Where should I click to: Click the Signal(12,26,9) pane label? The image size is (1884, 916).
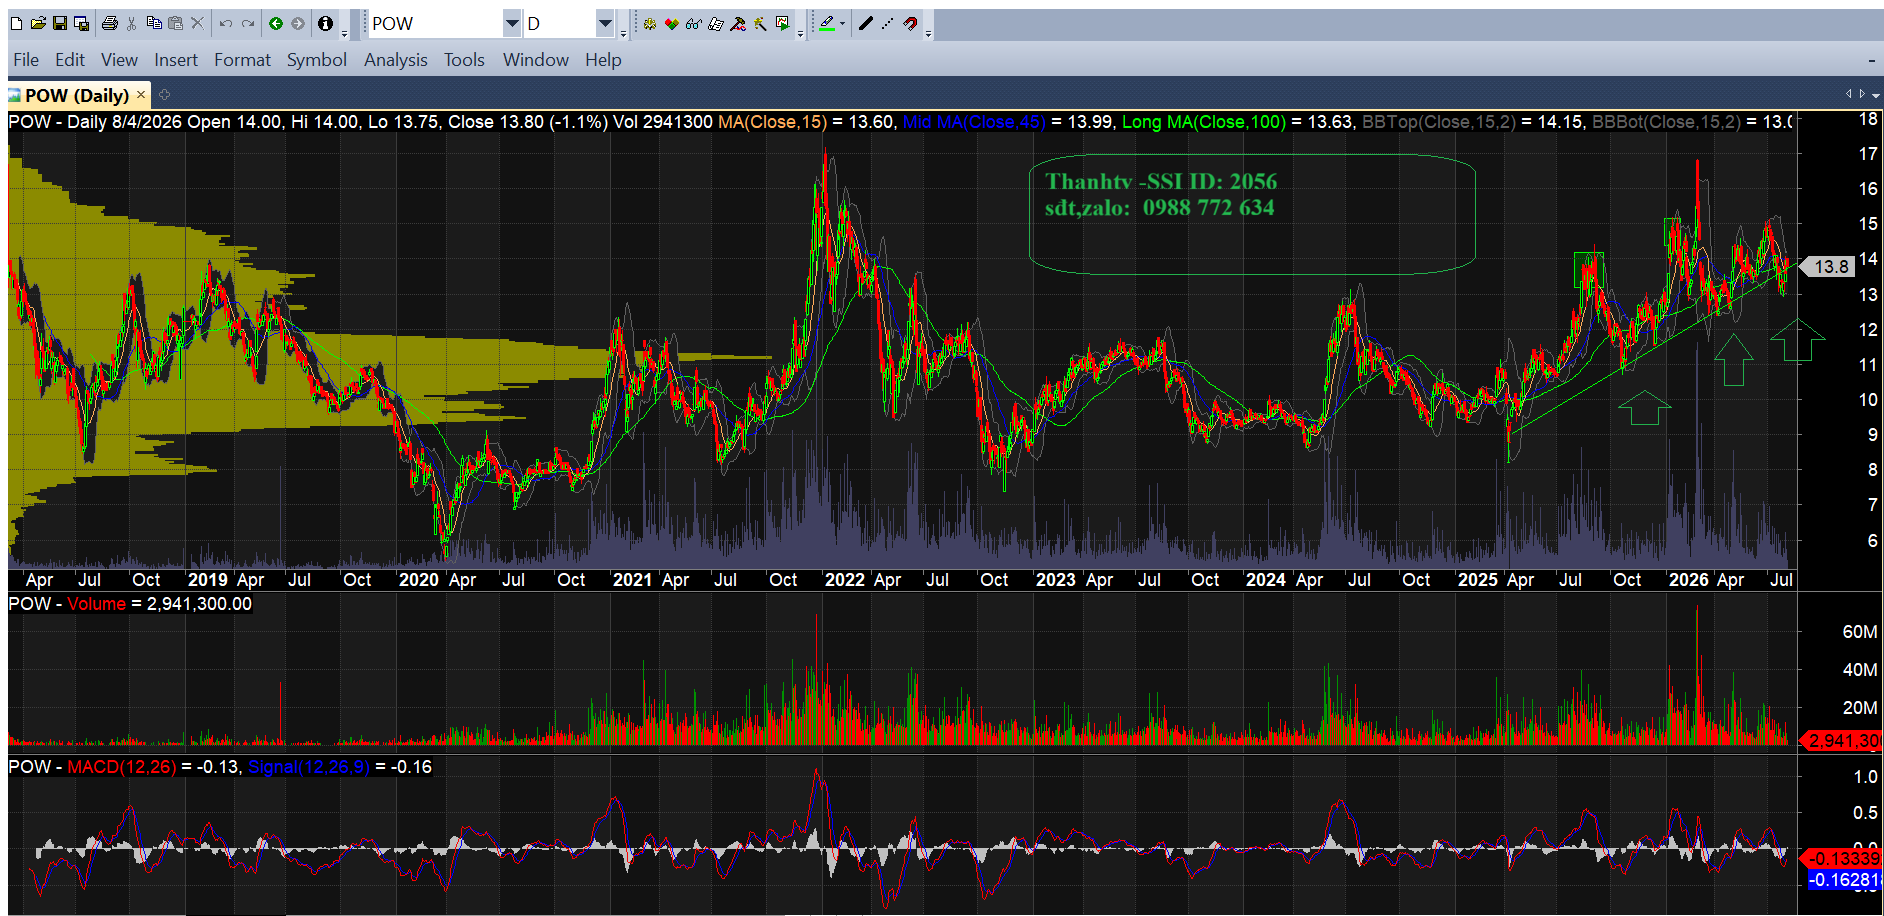click(x=309, y=767)
